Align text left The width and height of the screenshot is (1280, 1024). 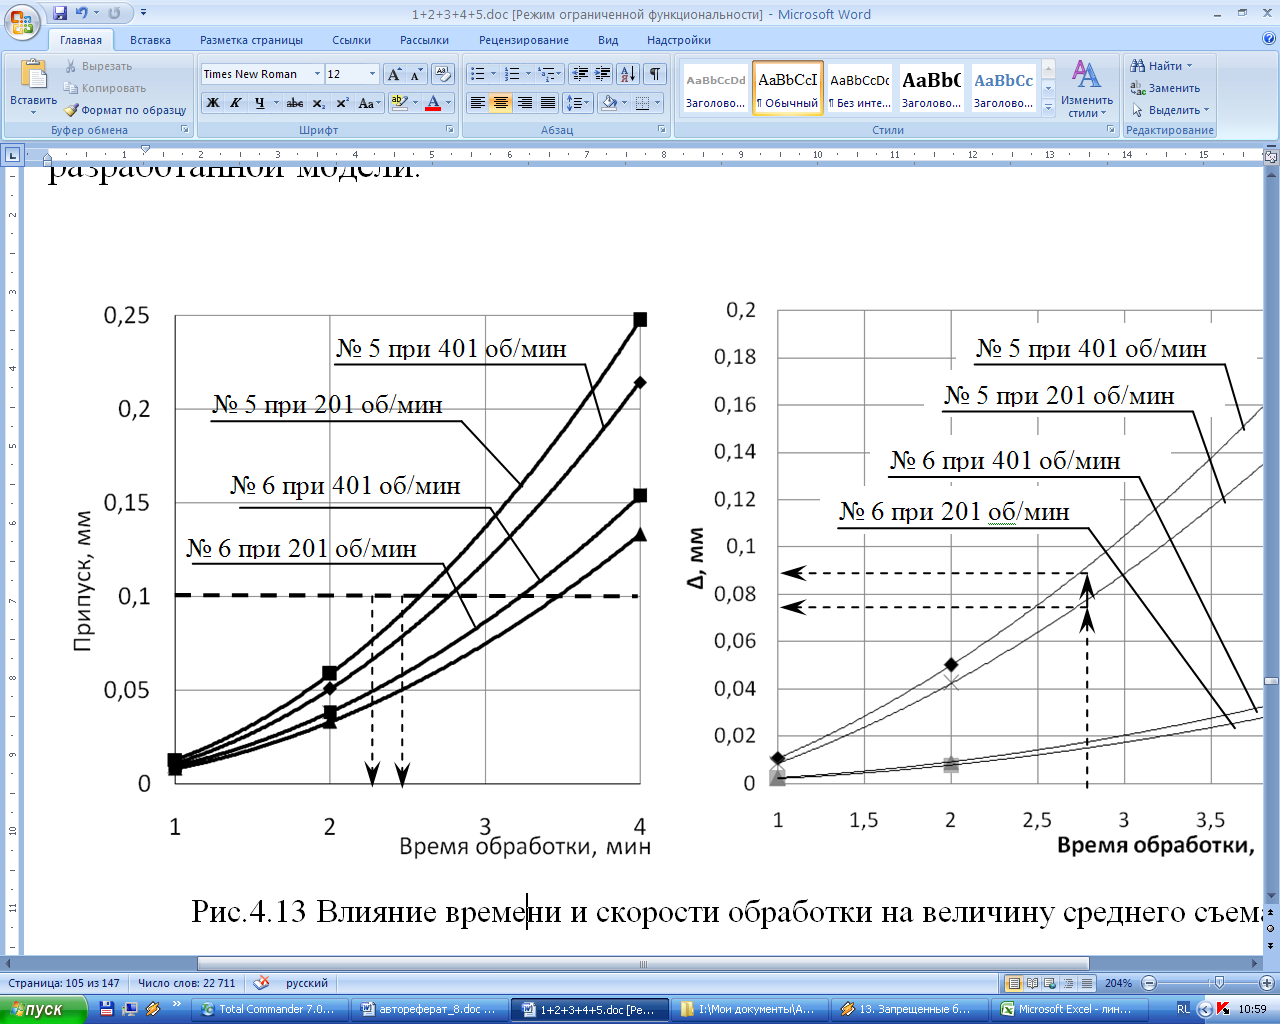point(478,103)
